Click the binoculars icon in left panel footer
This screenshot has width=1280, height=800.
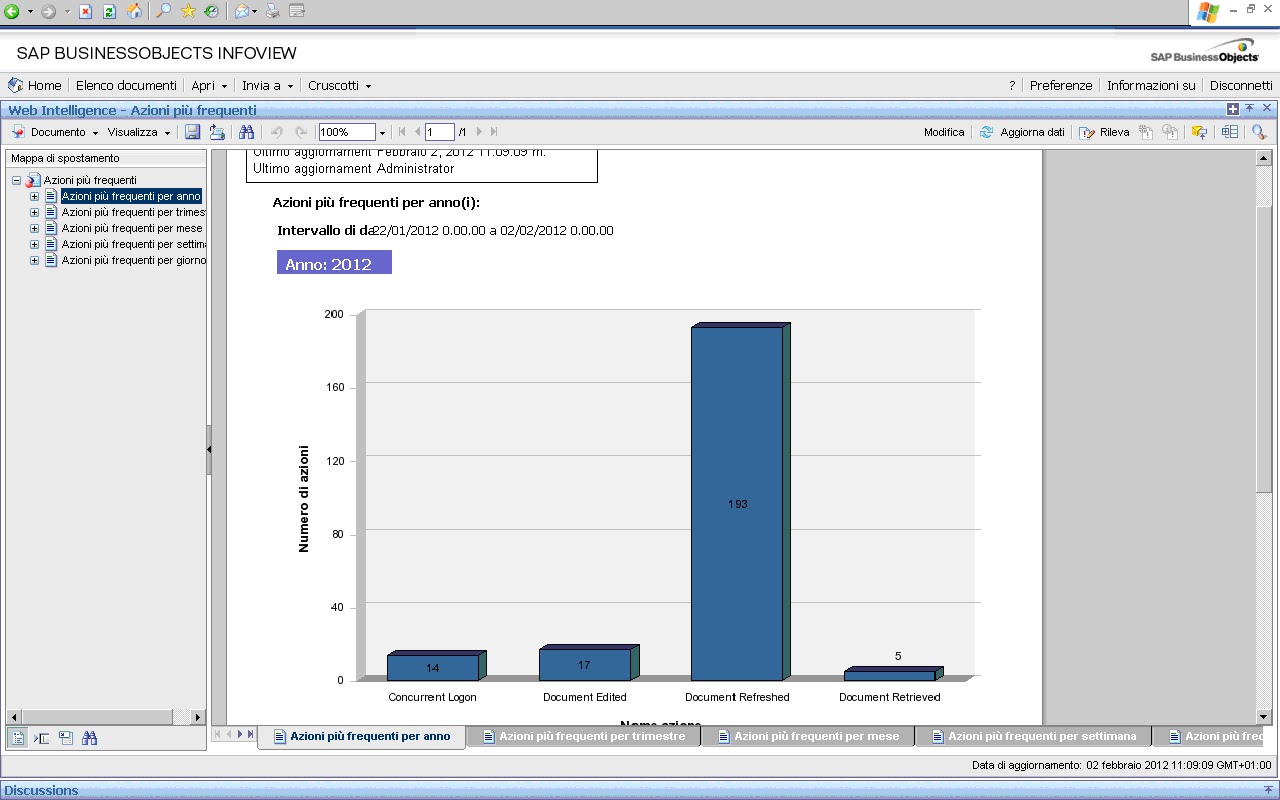tap(89, 737)
